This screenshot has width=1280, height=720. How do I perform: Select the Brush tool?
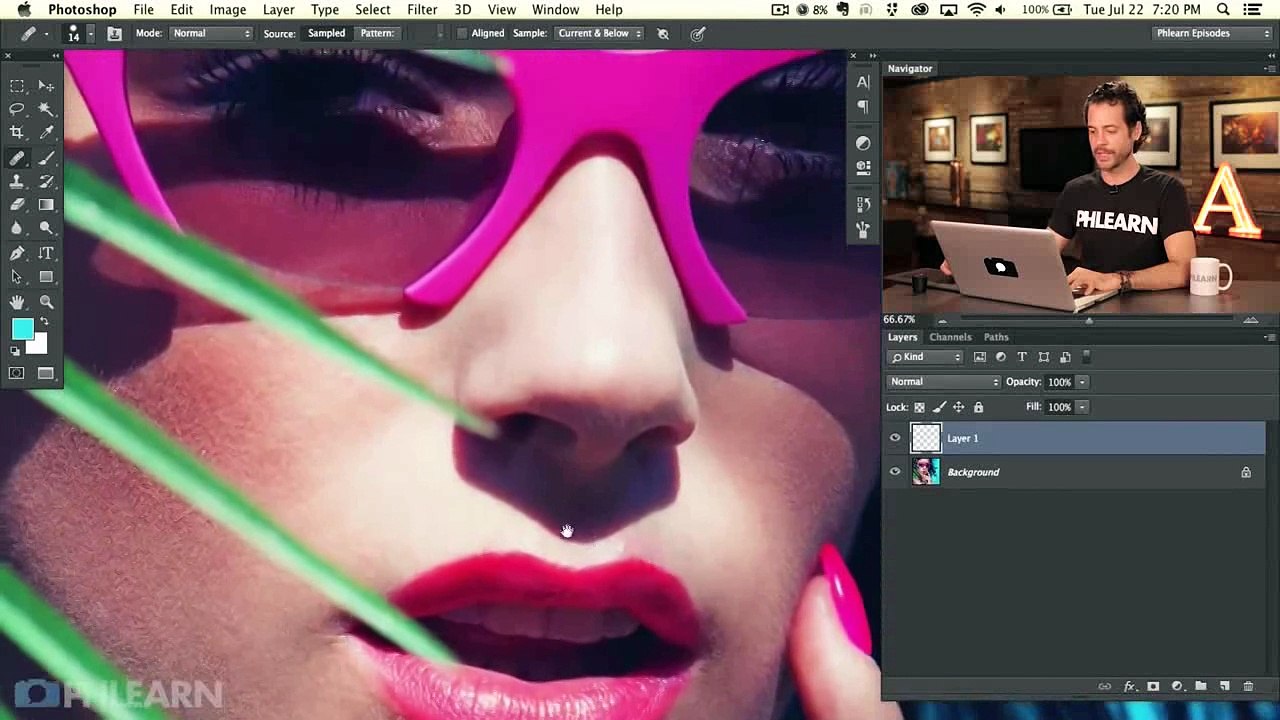click(46, 158)
